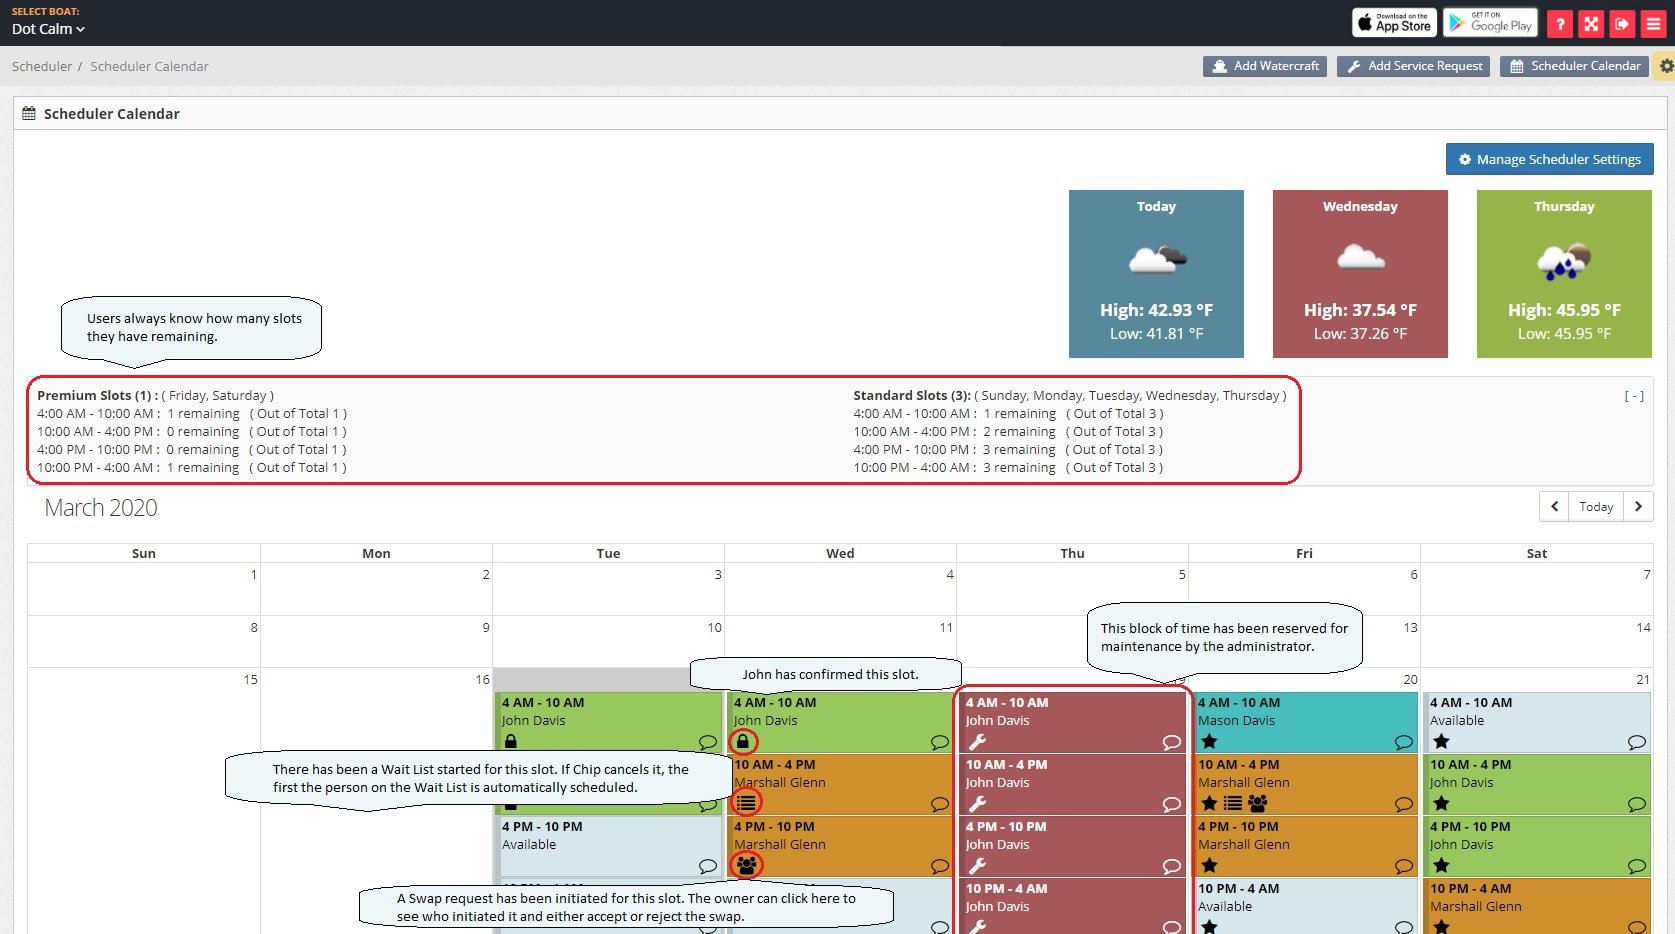Image resolution: width=1675 pixels, height=934 pixels.
Task: Click the circled lock icon on Wednesday's 4 AM slot
Action: click(743, 742)
